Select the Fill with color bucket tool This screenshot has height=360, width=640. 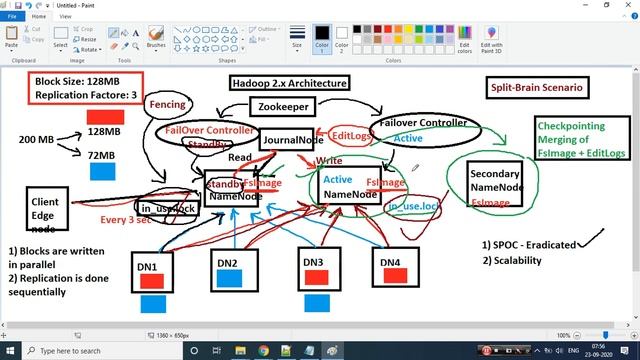coord(125,33)
